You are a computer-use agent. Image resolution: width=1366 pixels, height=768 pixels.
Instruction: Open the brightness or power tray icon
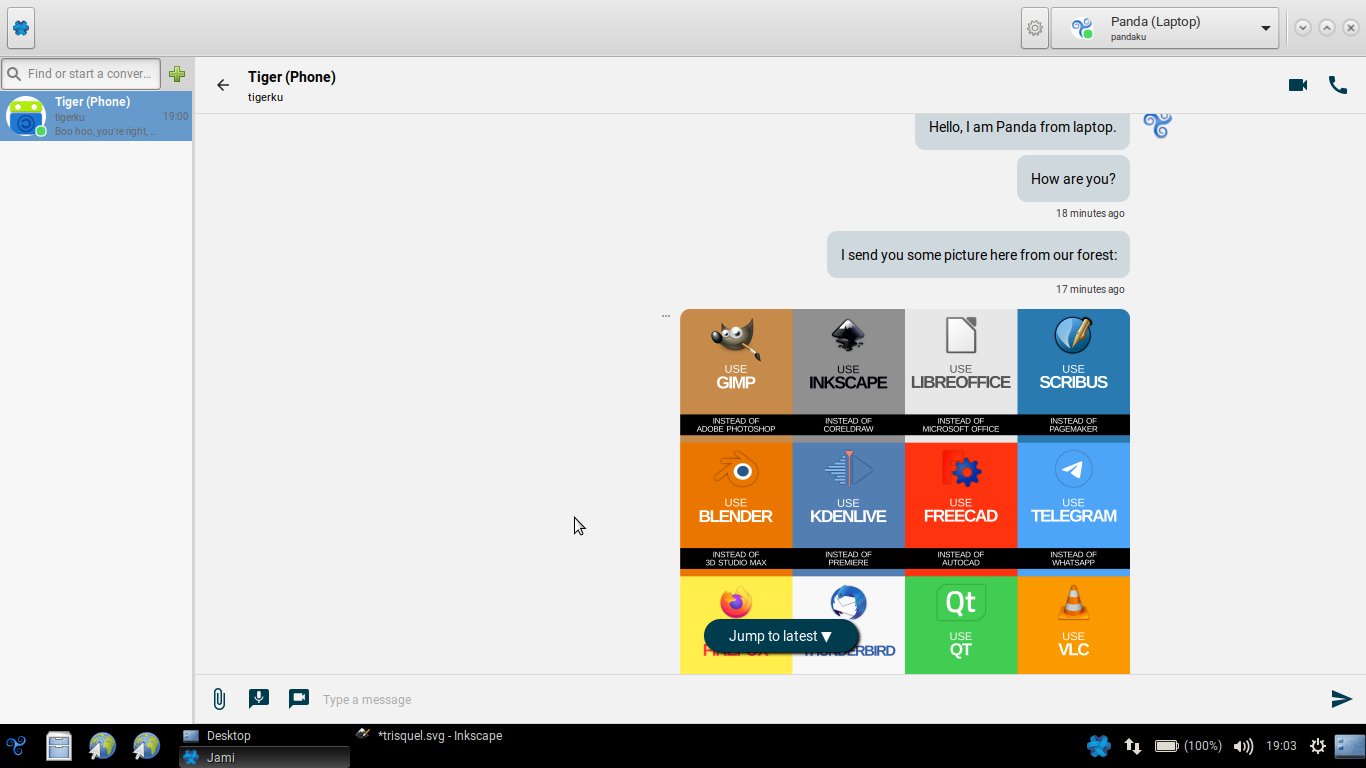point(1318,746)
